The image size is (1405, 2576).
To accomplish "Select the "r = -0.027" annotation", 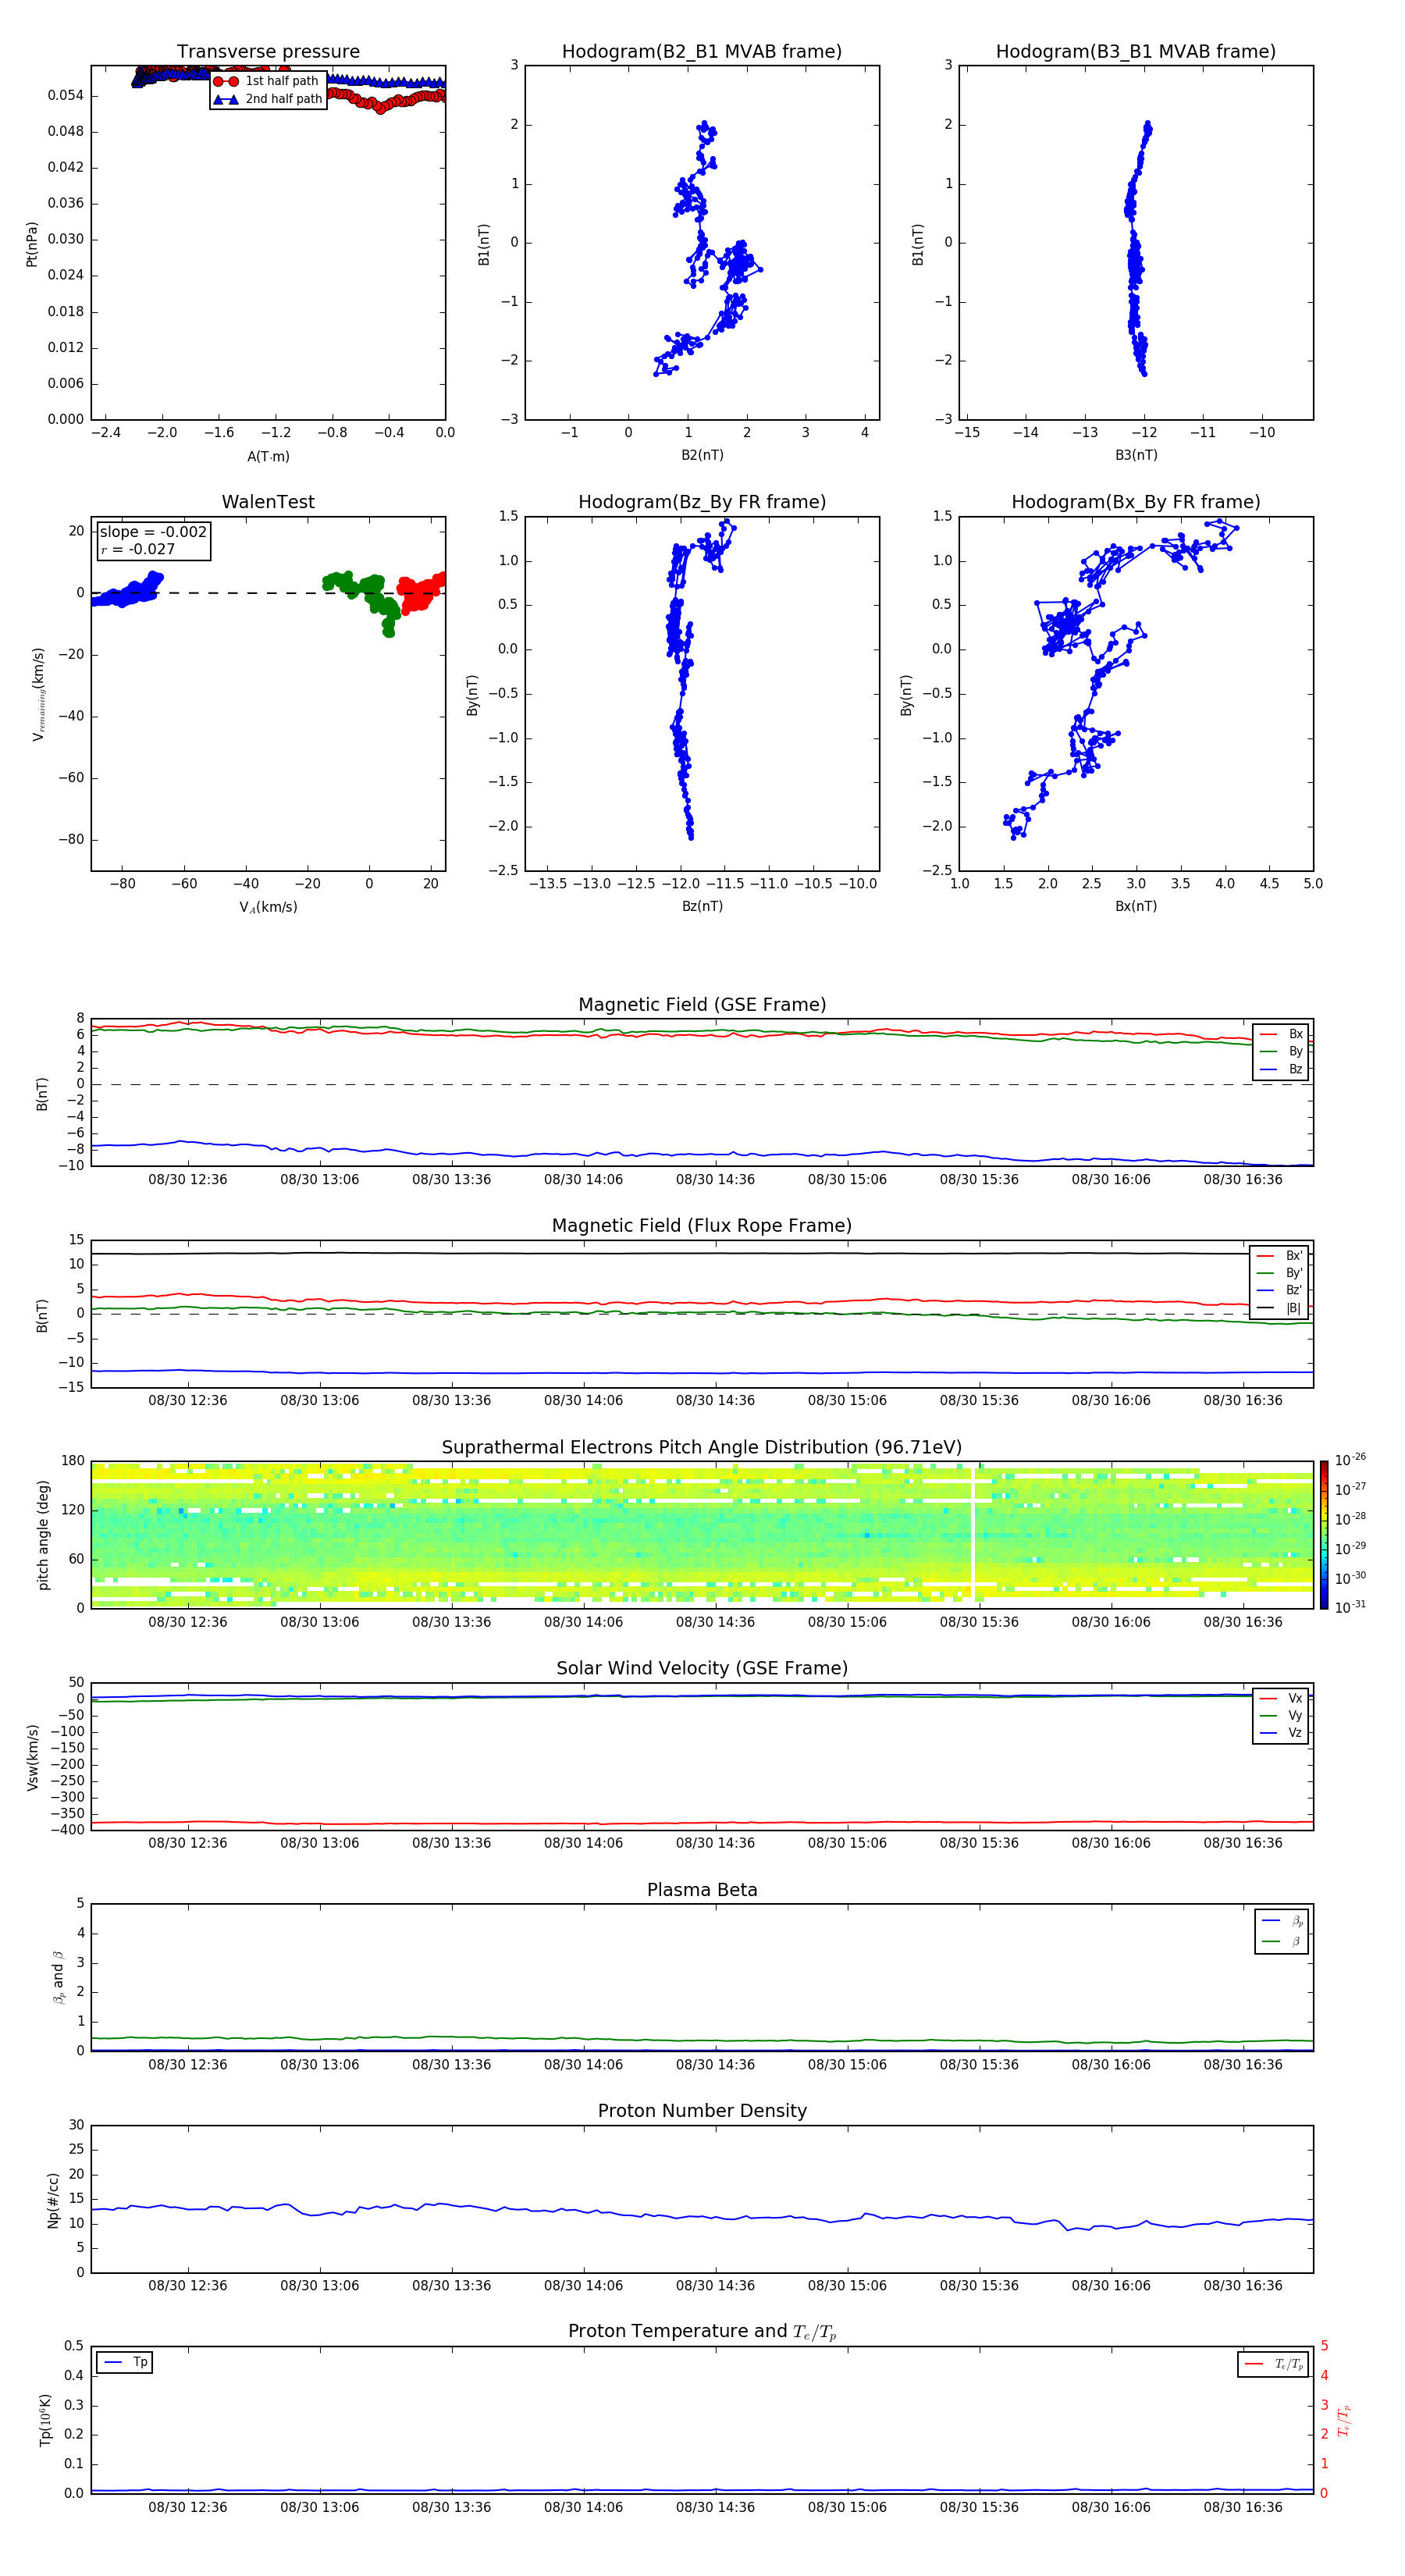I will (x=138, y=549).
